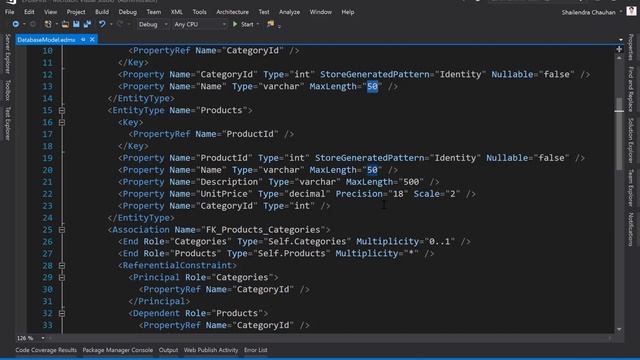Viewport: 640px width, 360px height.
Task: Click the New Project toolbar icon
Action: click(48, 24)
